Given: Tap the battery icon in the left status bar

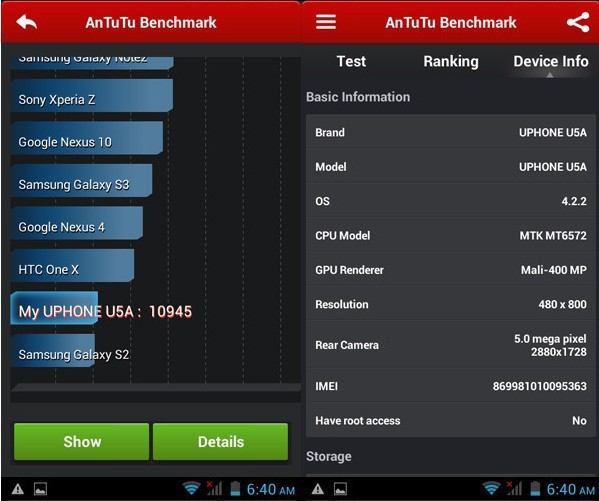Looking at the screenshot, I should click(x=235, y=488).
